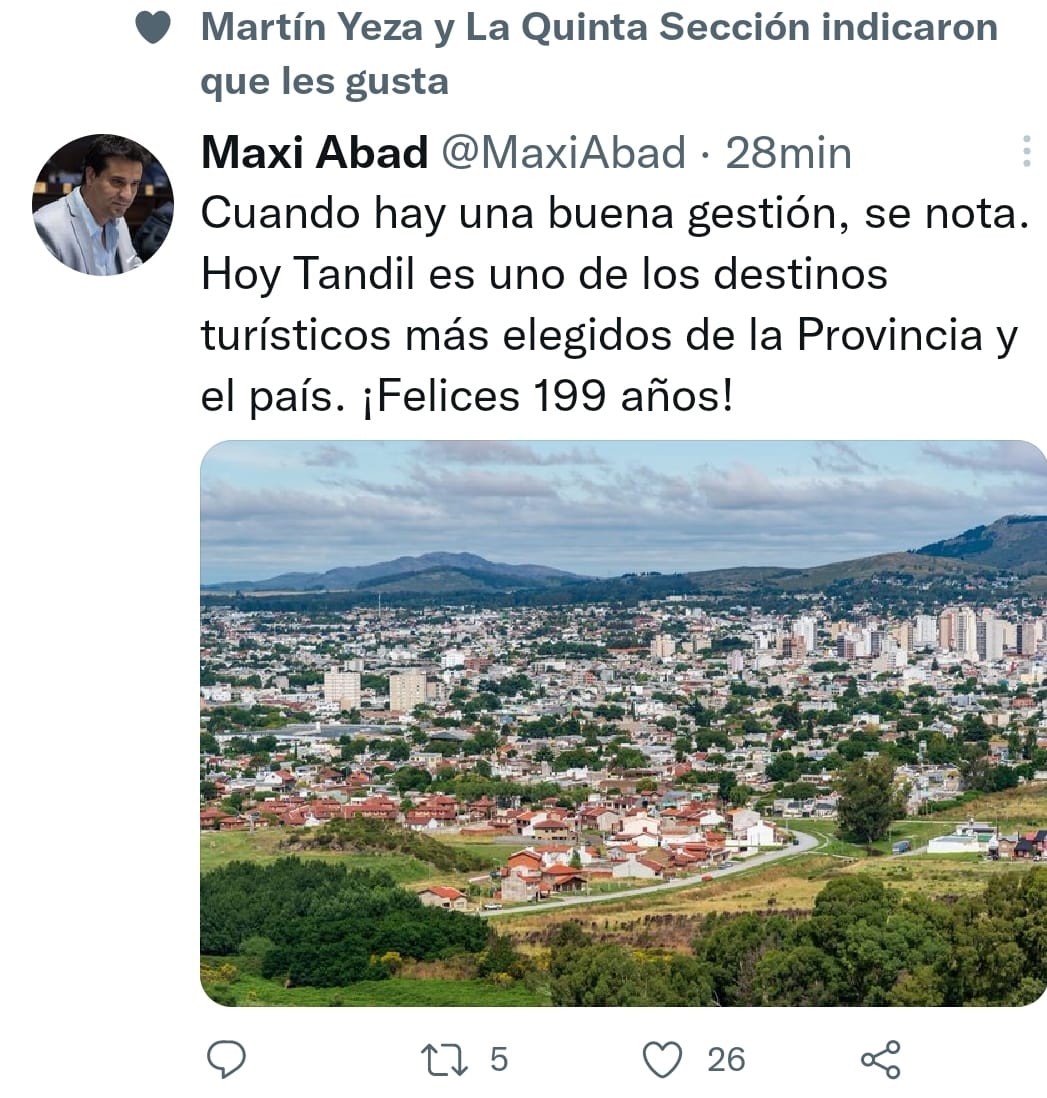1047x1098 pixels.
Task: Open Maxi Abad display name
Action: (x=314, y=152)
